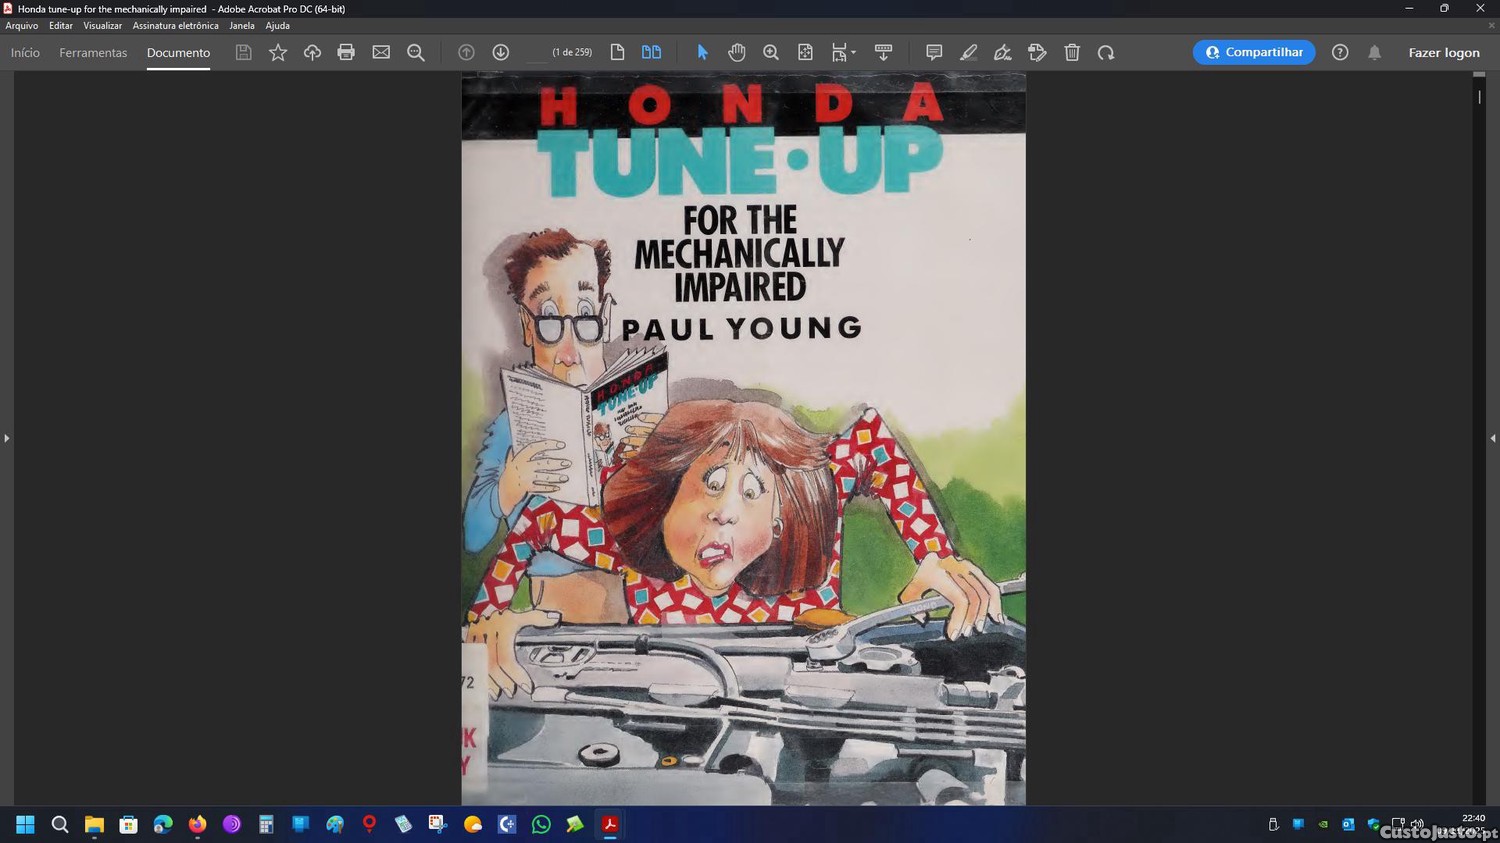Send file by email envelope icon
The height and width of the screenshot is (843, 1500).
(381, 53)
